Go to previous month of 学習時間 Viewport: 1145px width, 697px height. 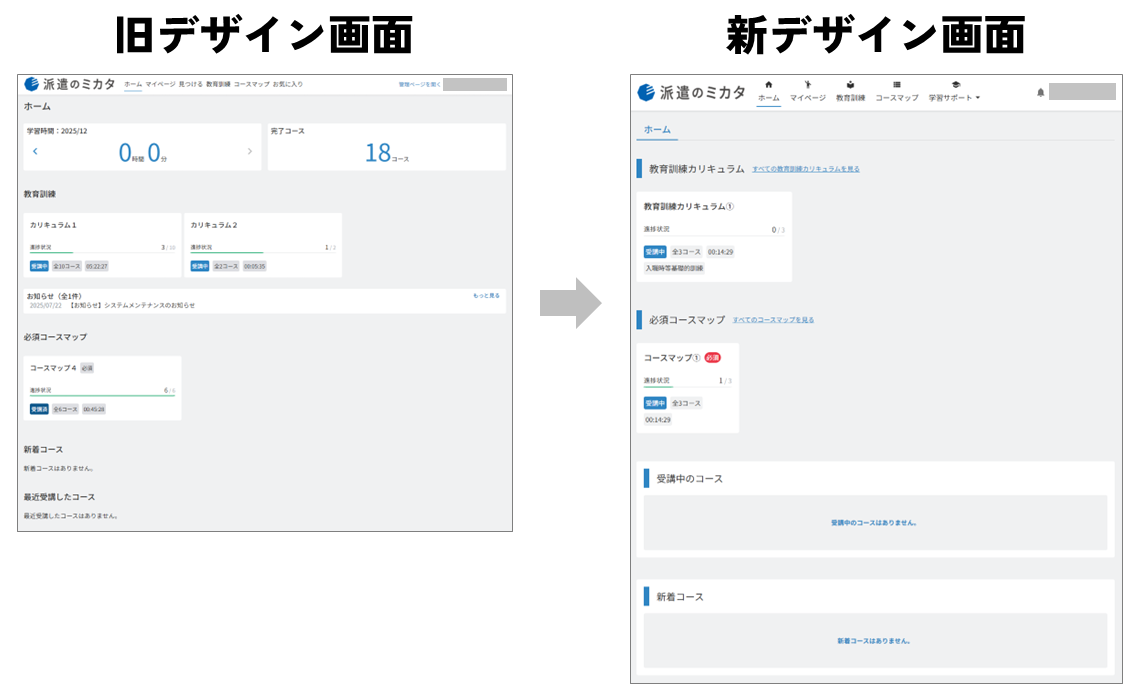(35, 151)
